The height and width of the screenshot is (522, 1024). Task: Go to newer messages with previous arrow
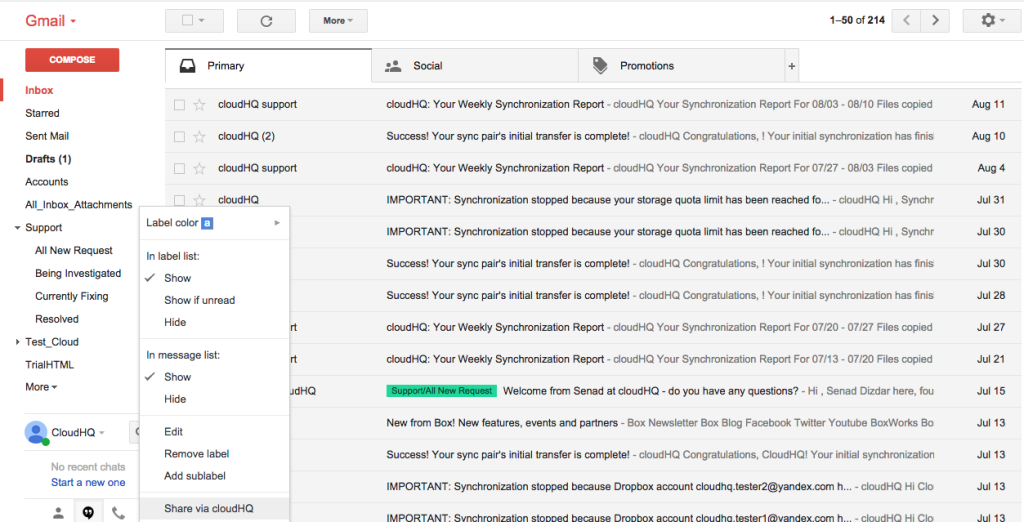pos(906,21)
